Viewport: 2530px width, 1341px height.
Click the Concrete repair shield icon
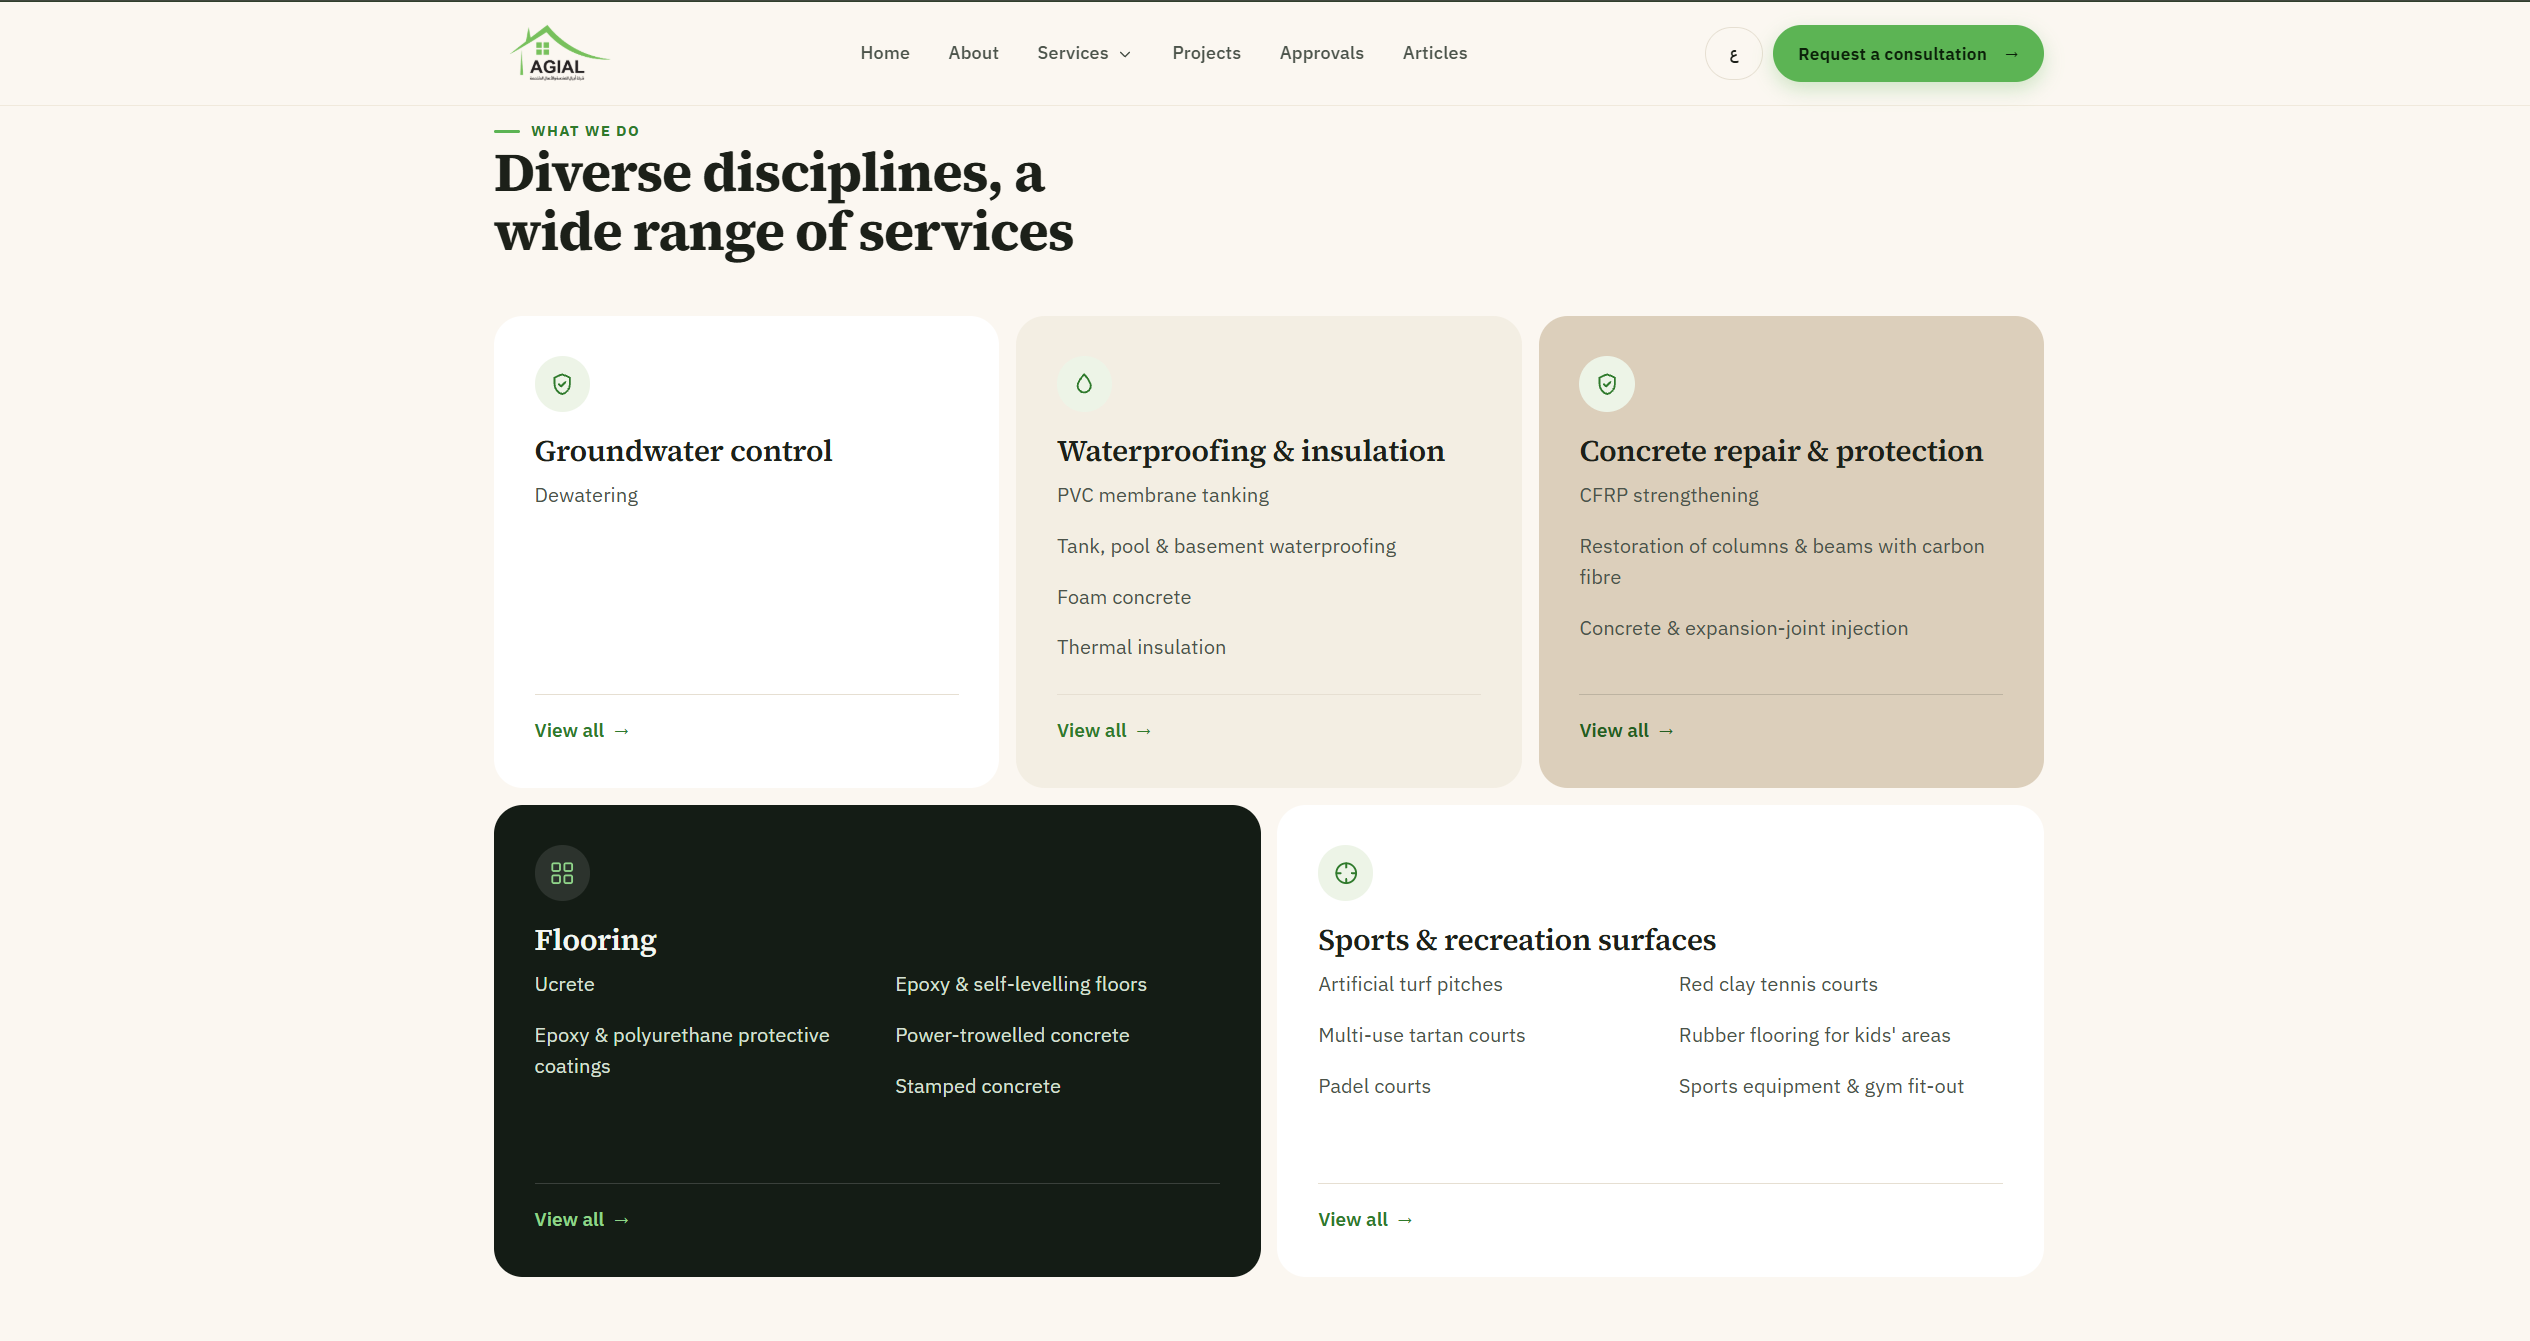[1607, 384]
